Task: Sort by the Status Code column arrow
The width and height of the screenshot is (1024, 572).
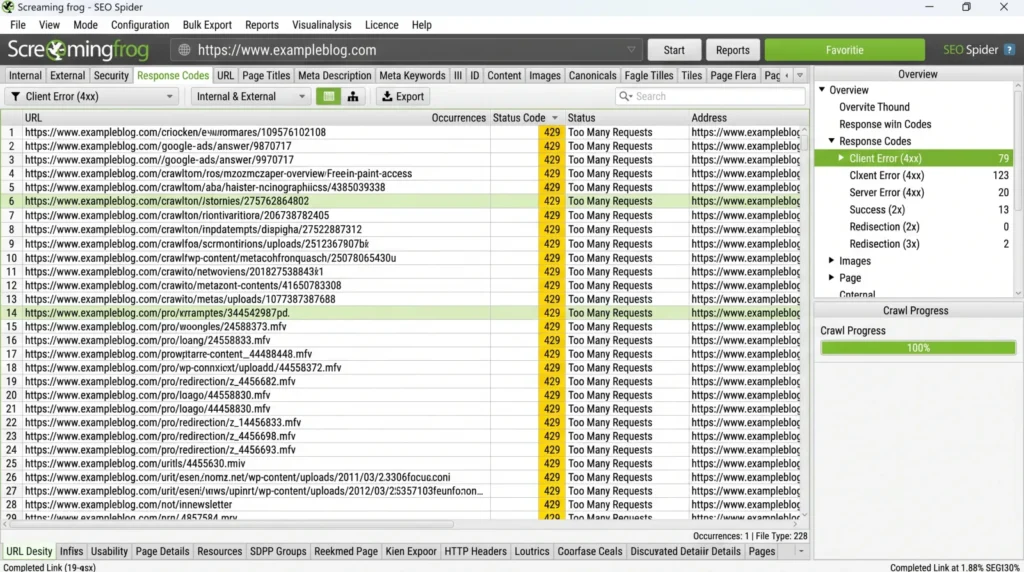Action: [x=555, y=118]
